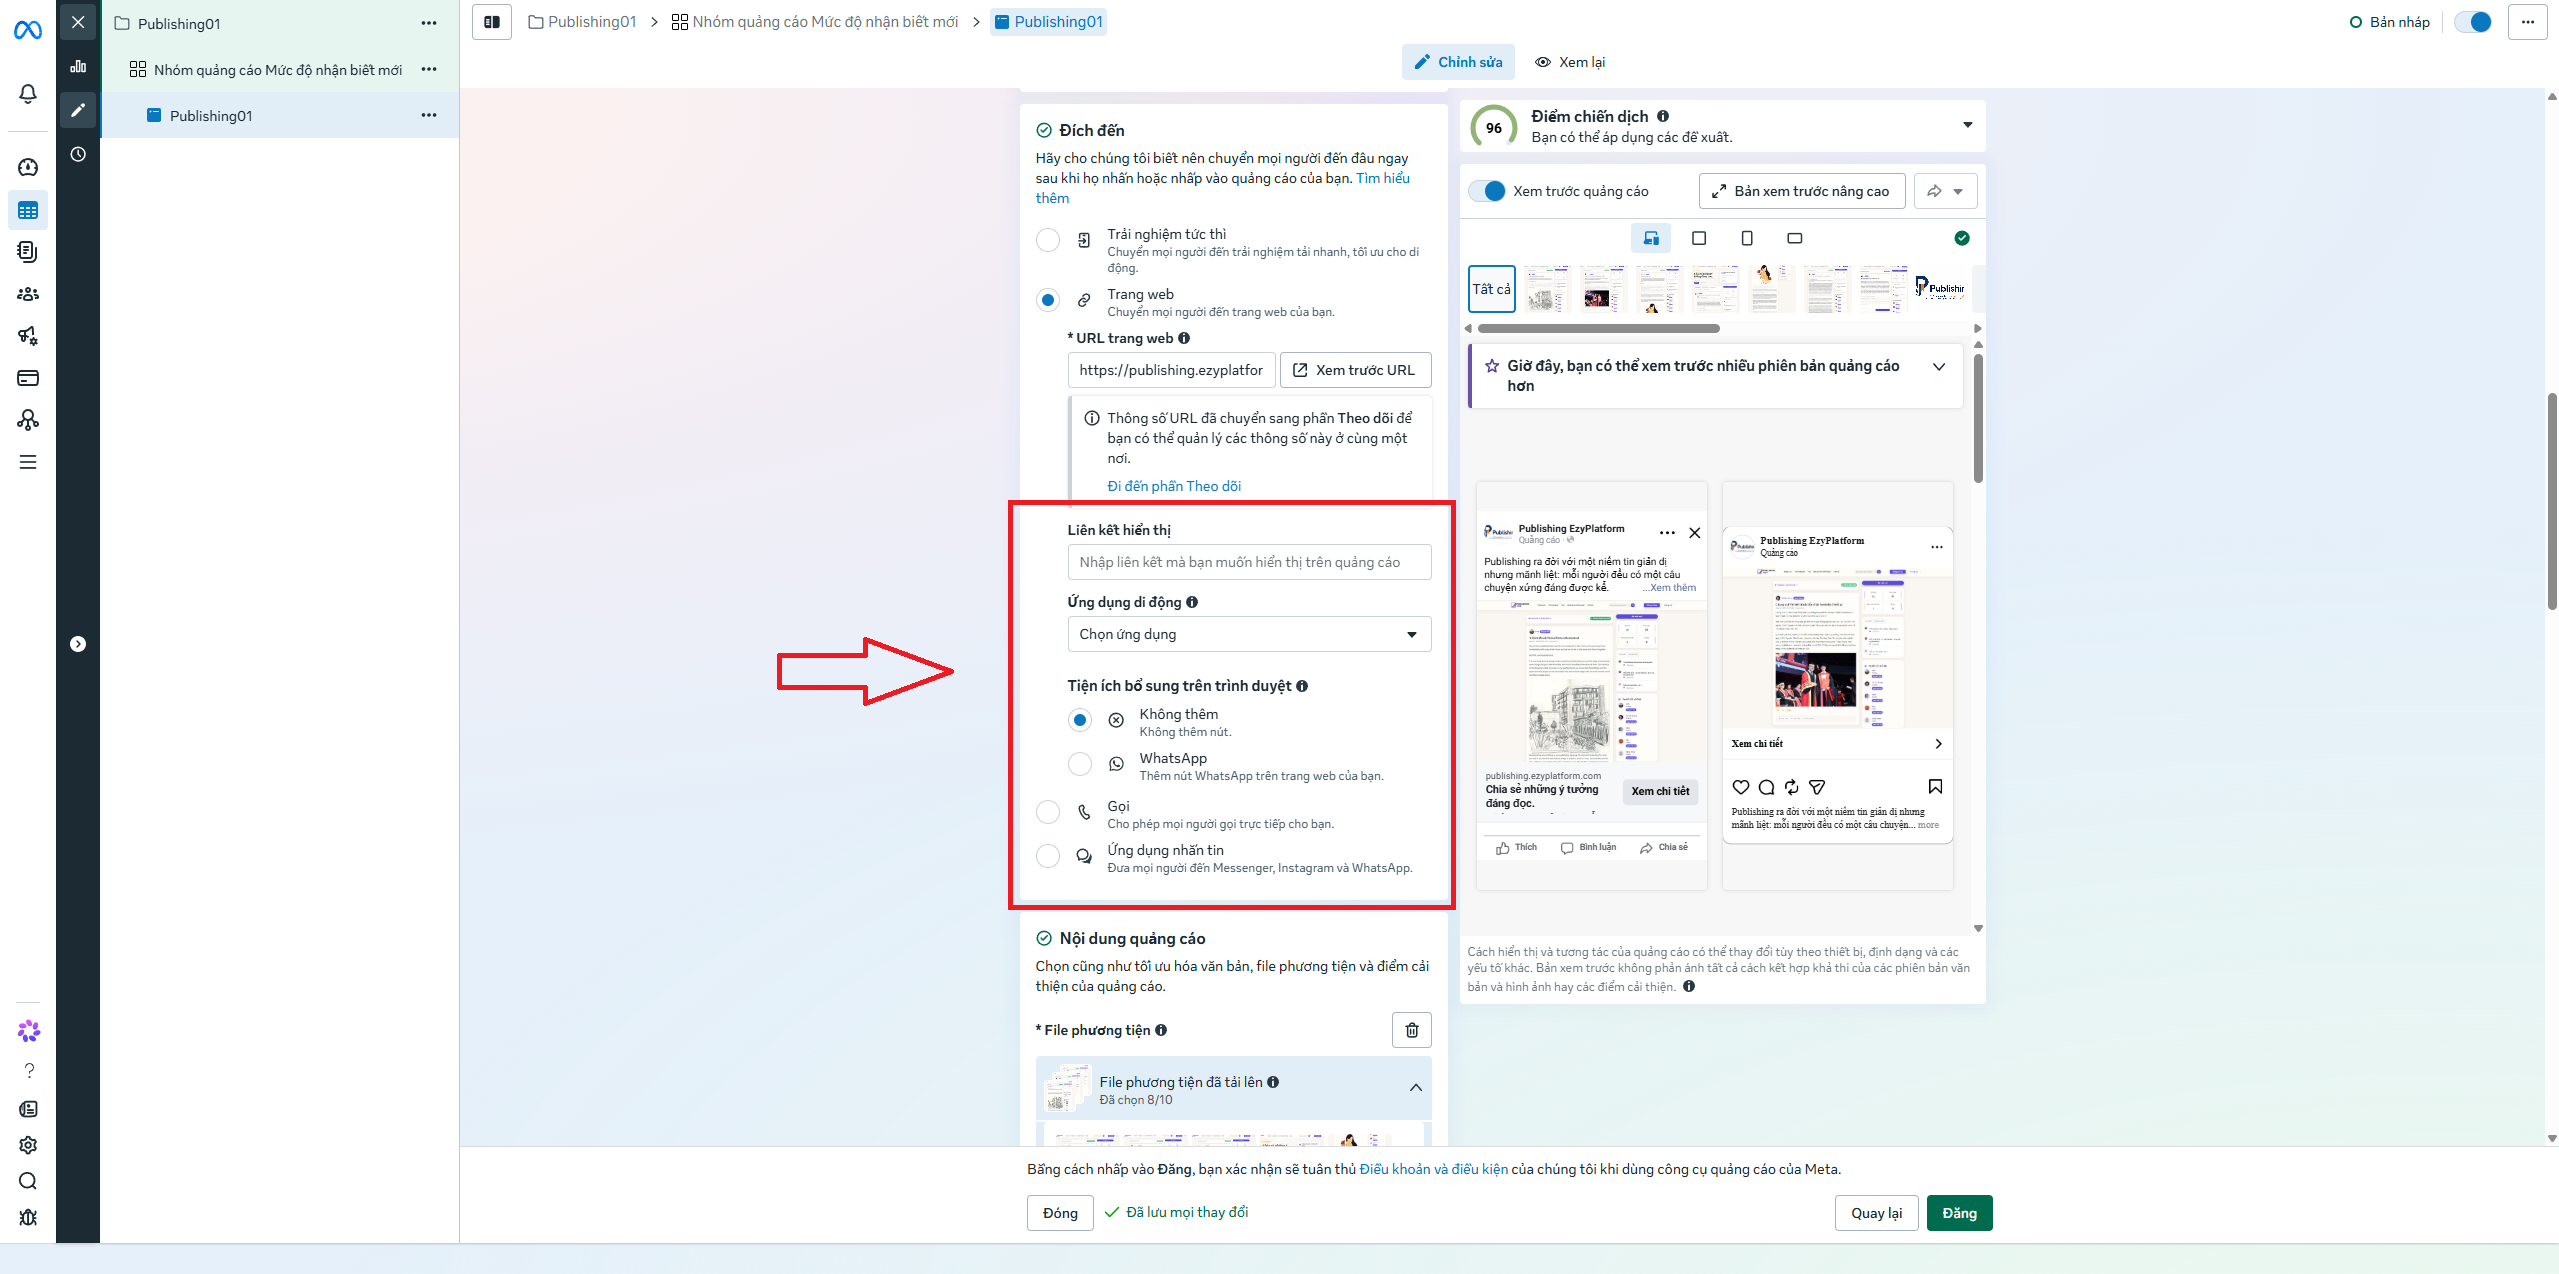
Task: Open more options for Nhóm quảng cáo row
Action: coord(429,69)
